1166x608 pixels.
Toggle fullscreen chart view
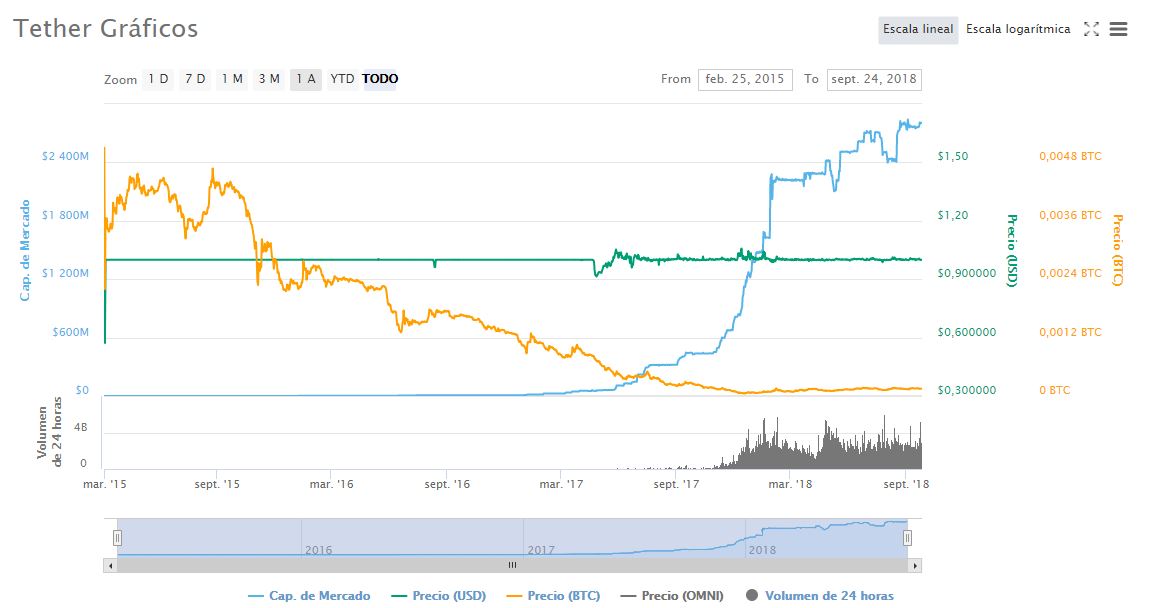point(1091,29)
